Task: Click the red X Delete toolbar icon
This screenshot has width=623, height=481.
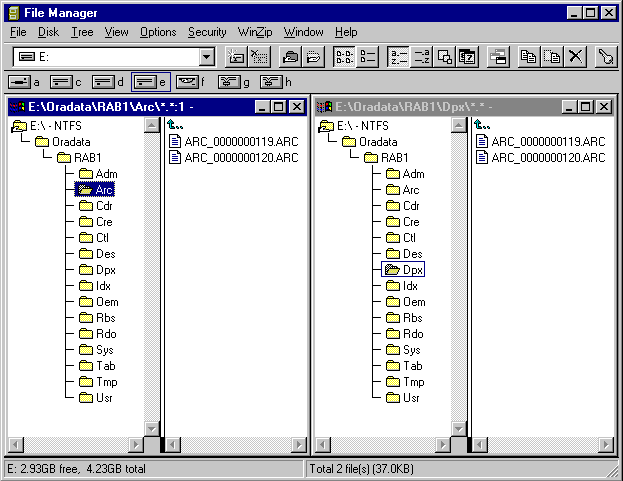Action: 575,57
